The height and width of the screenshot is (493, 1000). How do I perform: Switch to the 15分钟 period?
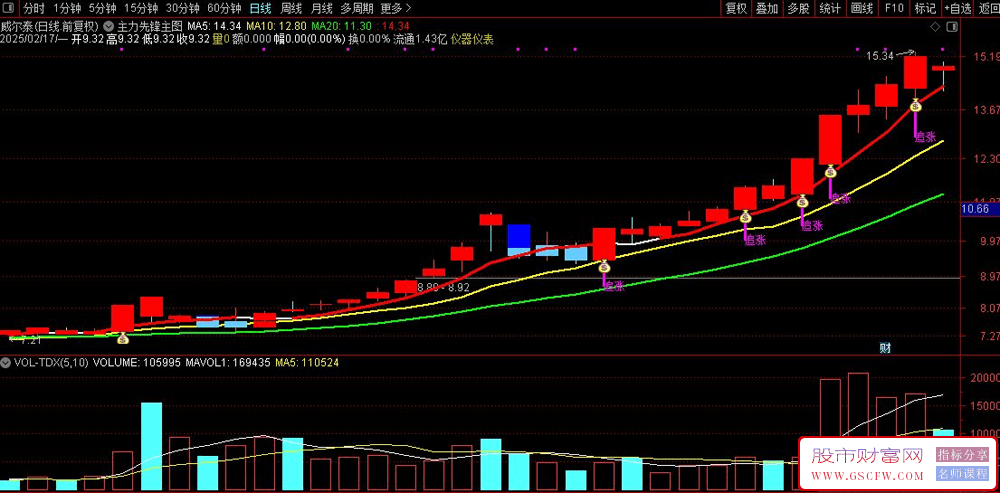coord(140,8)
